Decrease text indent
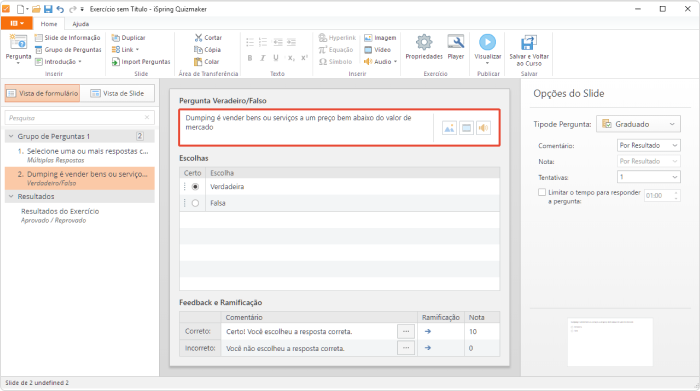Image resolution: width=700 pixels, height=391 pixels. (278, 42)
